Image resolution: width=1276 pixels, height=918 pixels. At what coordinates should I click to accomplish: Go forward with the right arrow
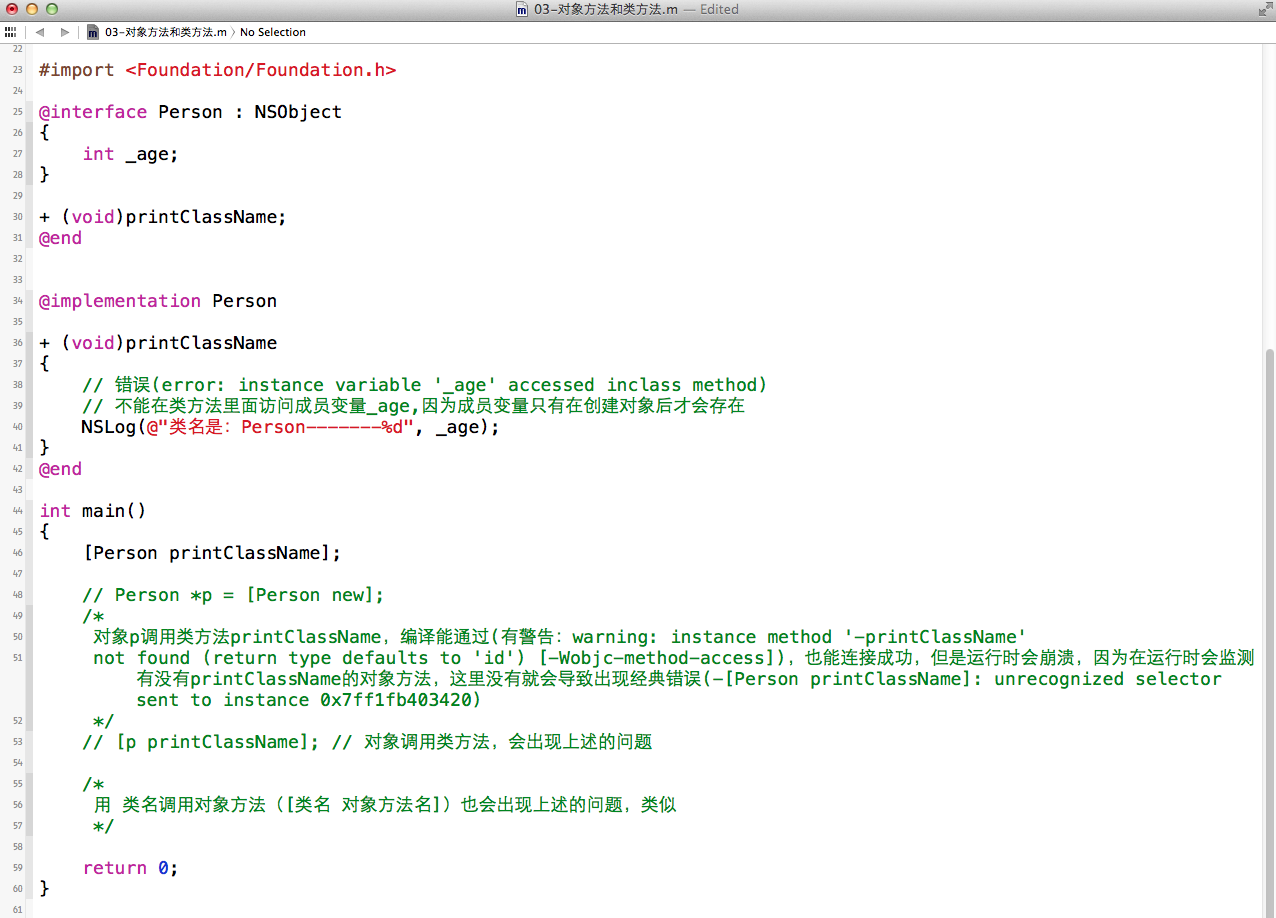pyautogui.click(x=65, y=32)
